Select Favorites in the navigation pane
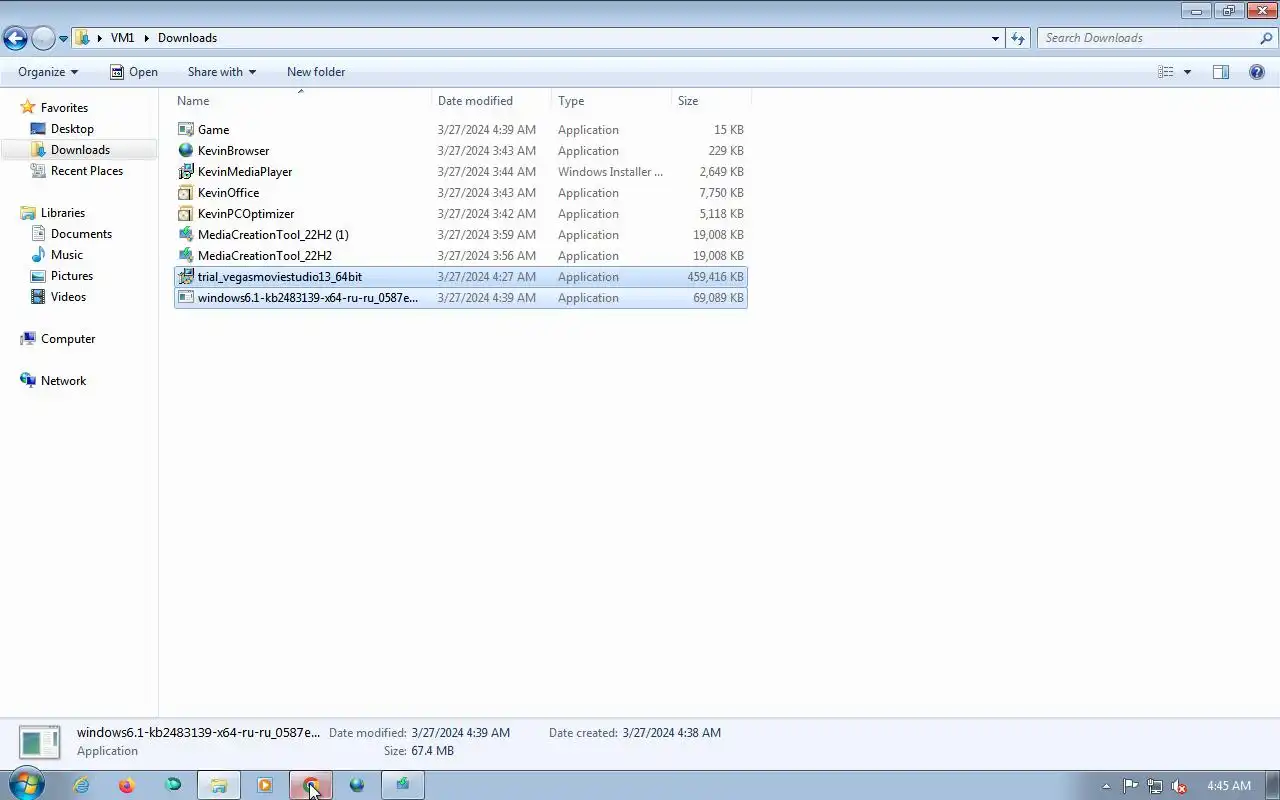The height and width of the screenshot is (800, 1280). coord(64,108)
